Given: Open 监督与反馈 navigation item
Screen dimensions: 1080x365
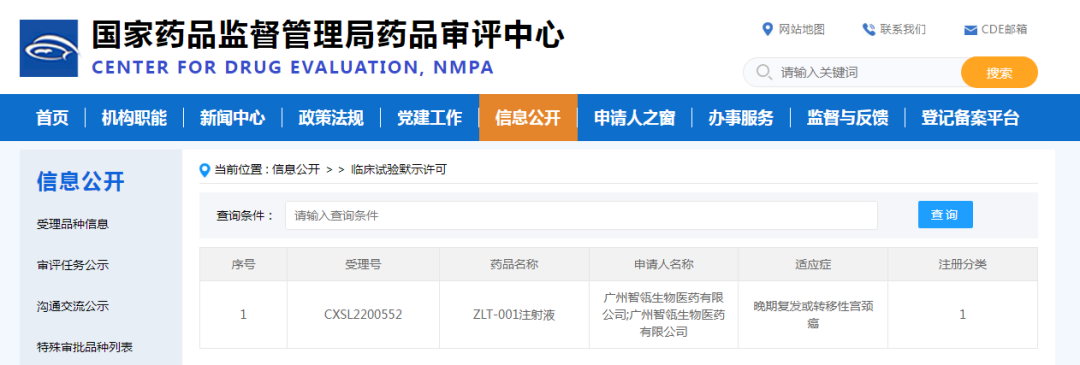Looking at the screenshot, I should 848,118.
